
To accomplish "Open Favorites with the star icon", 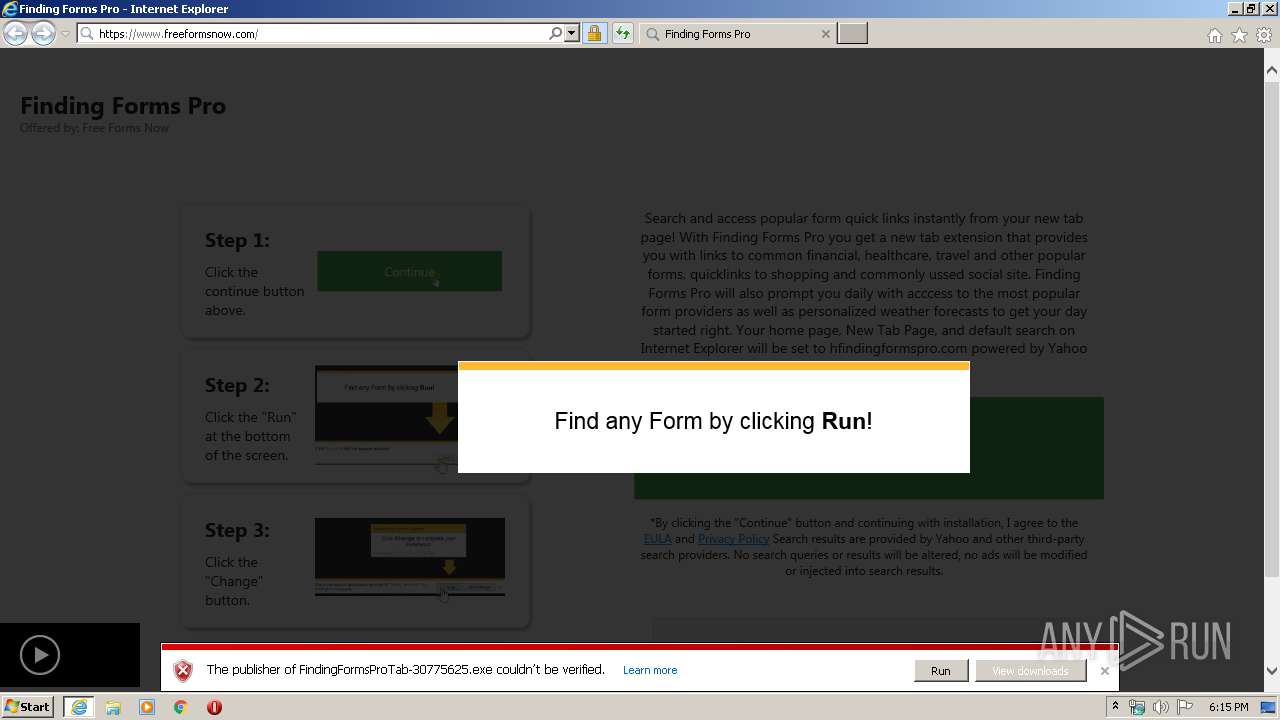I will (1239, 35).
